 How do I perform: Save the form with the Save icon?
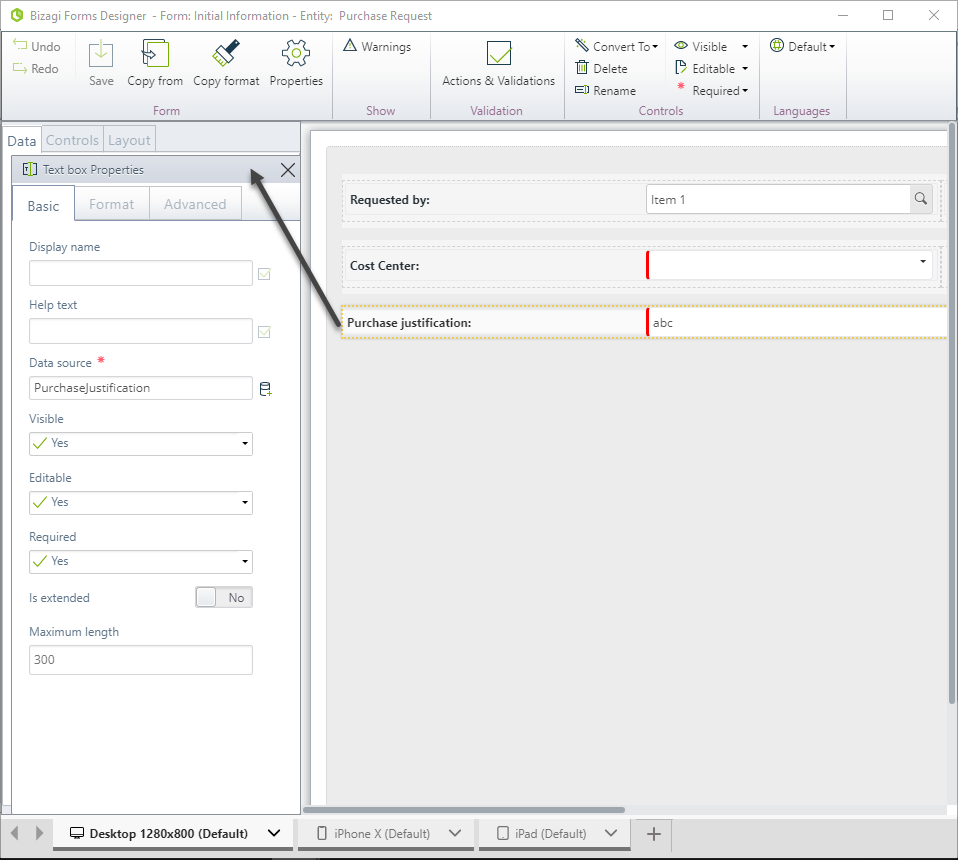click(x=101, y=54)
